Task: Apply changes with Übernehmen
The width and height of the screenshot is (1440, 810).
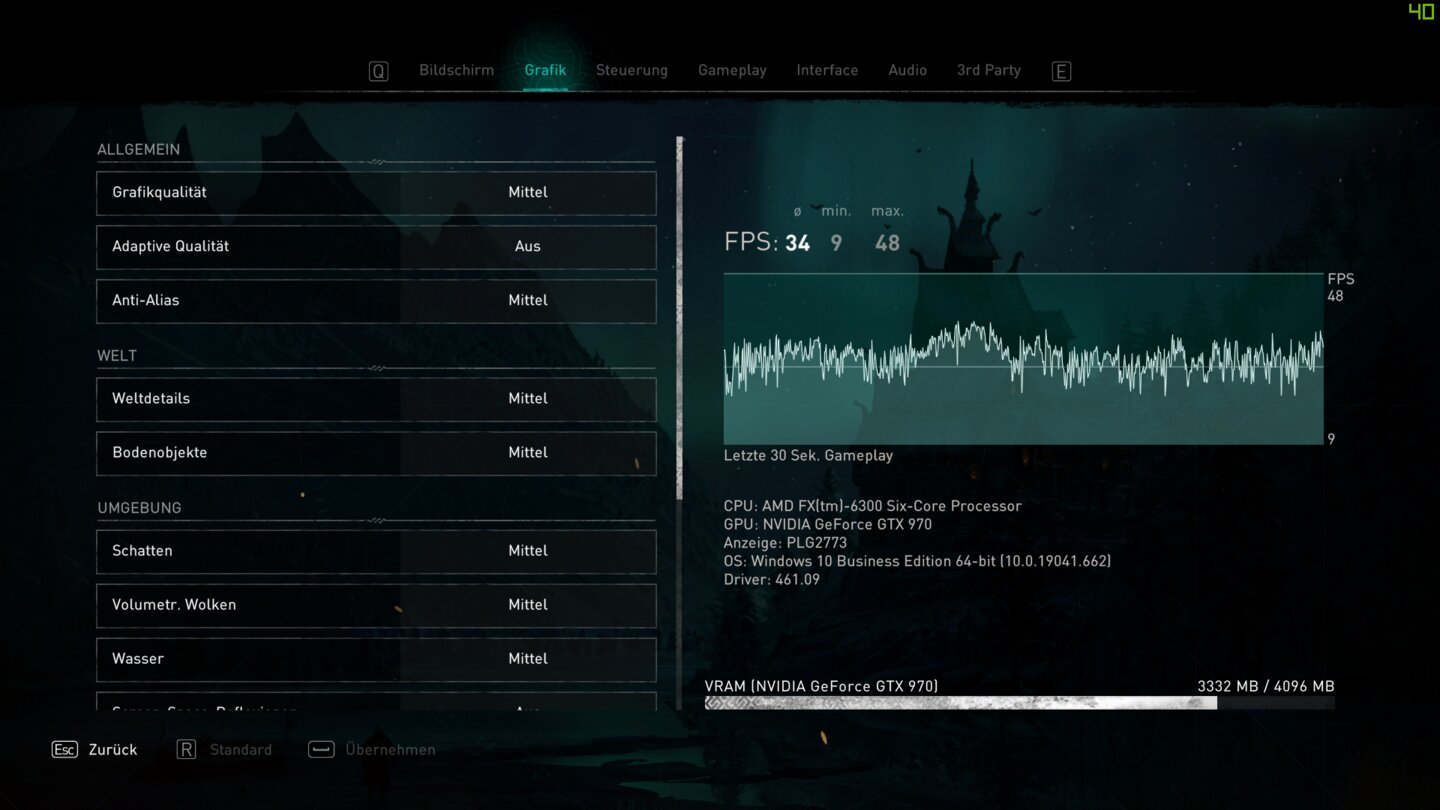Action: [390, 749]
